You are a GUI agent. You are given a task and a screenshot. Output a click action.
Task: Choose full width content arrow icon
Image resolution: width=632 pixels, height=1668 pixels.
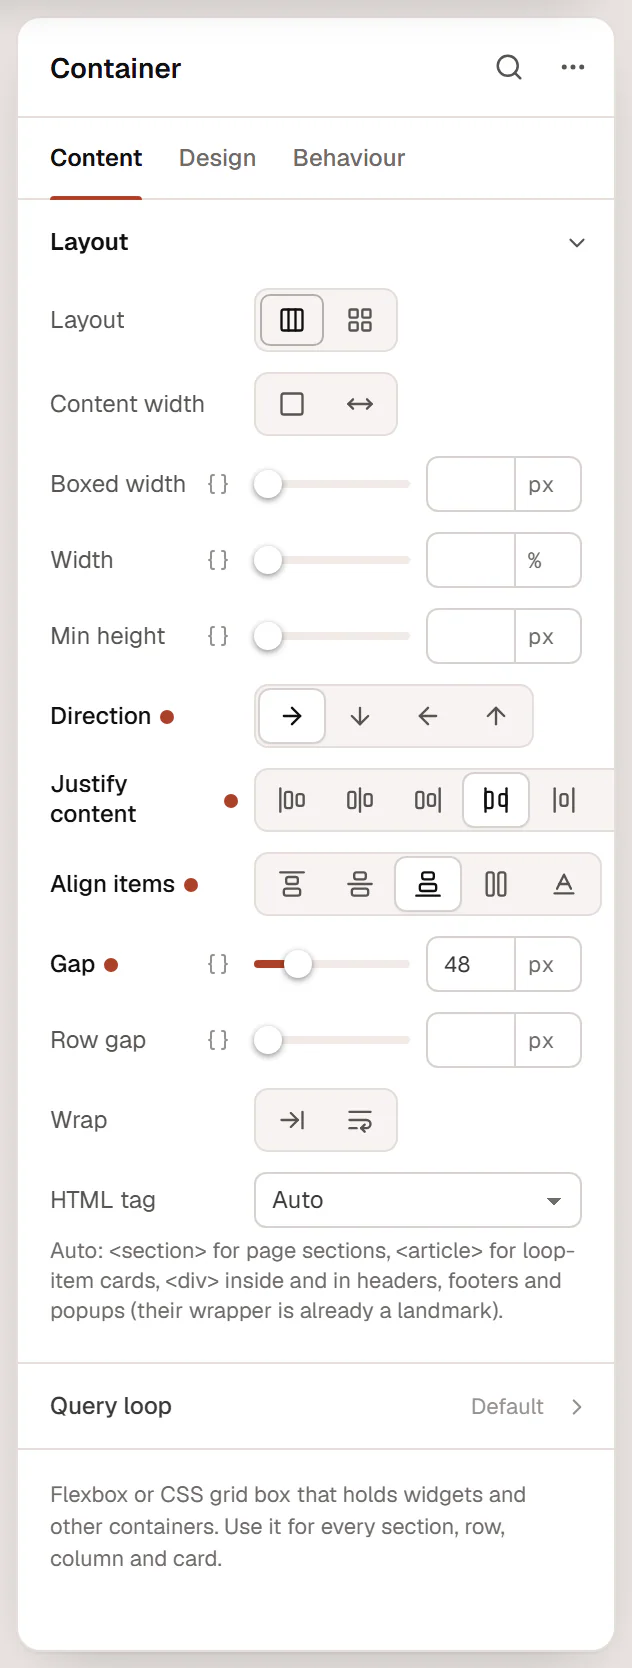[360, 404]
